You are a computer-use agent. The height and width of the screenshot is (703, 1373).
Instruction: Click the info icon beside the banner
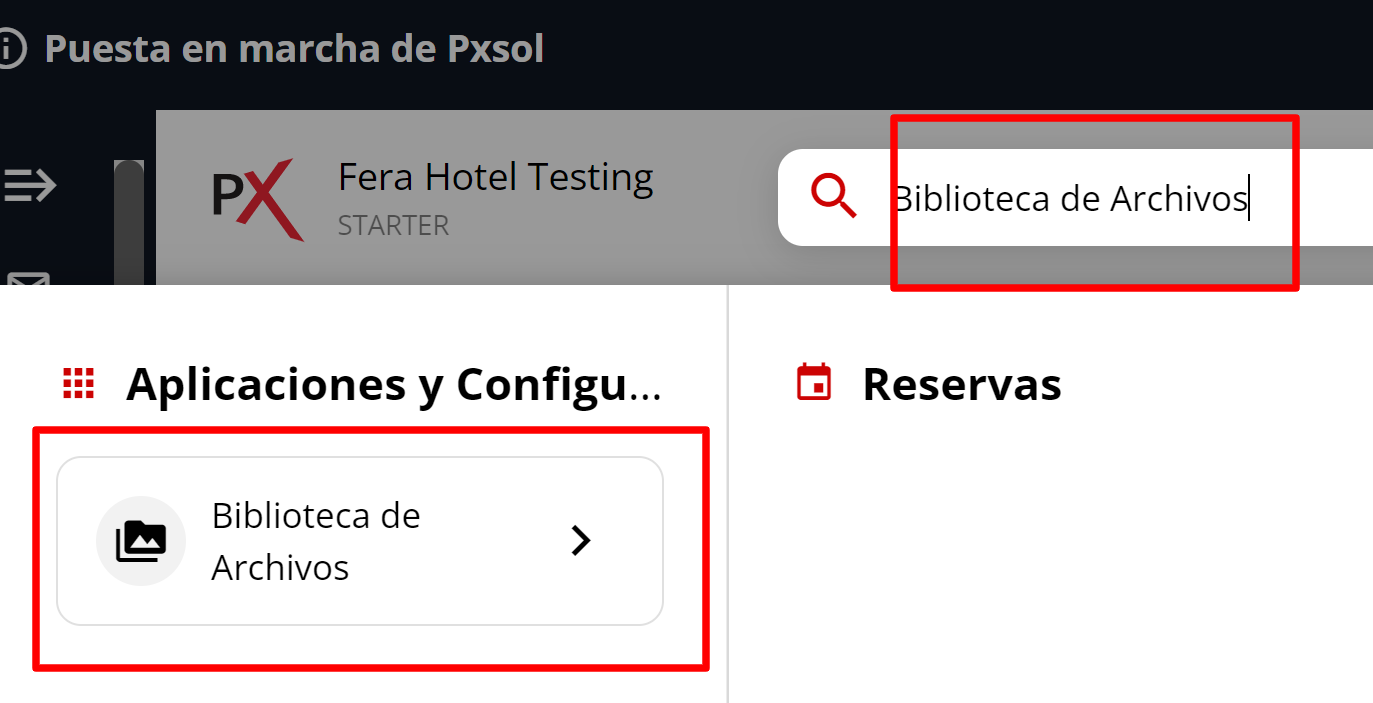coord(11,46)
